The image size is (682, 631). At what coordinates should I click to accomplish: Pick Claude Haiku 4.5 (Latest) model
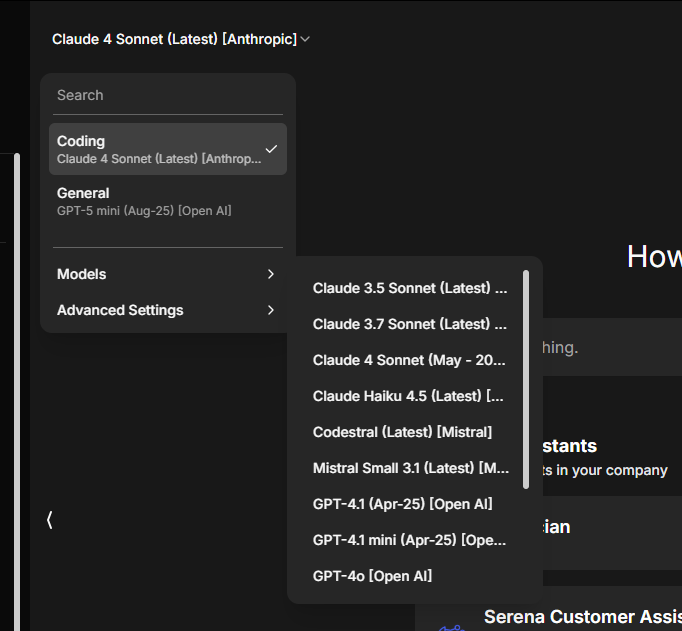409,396
